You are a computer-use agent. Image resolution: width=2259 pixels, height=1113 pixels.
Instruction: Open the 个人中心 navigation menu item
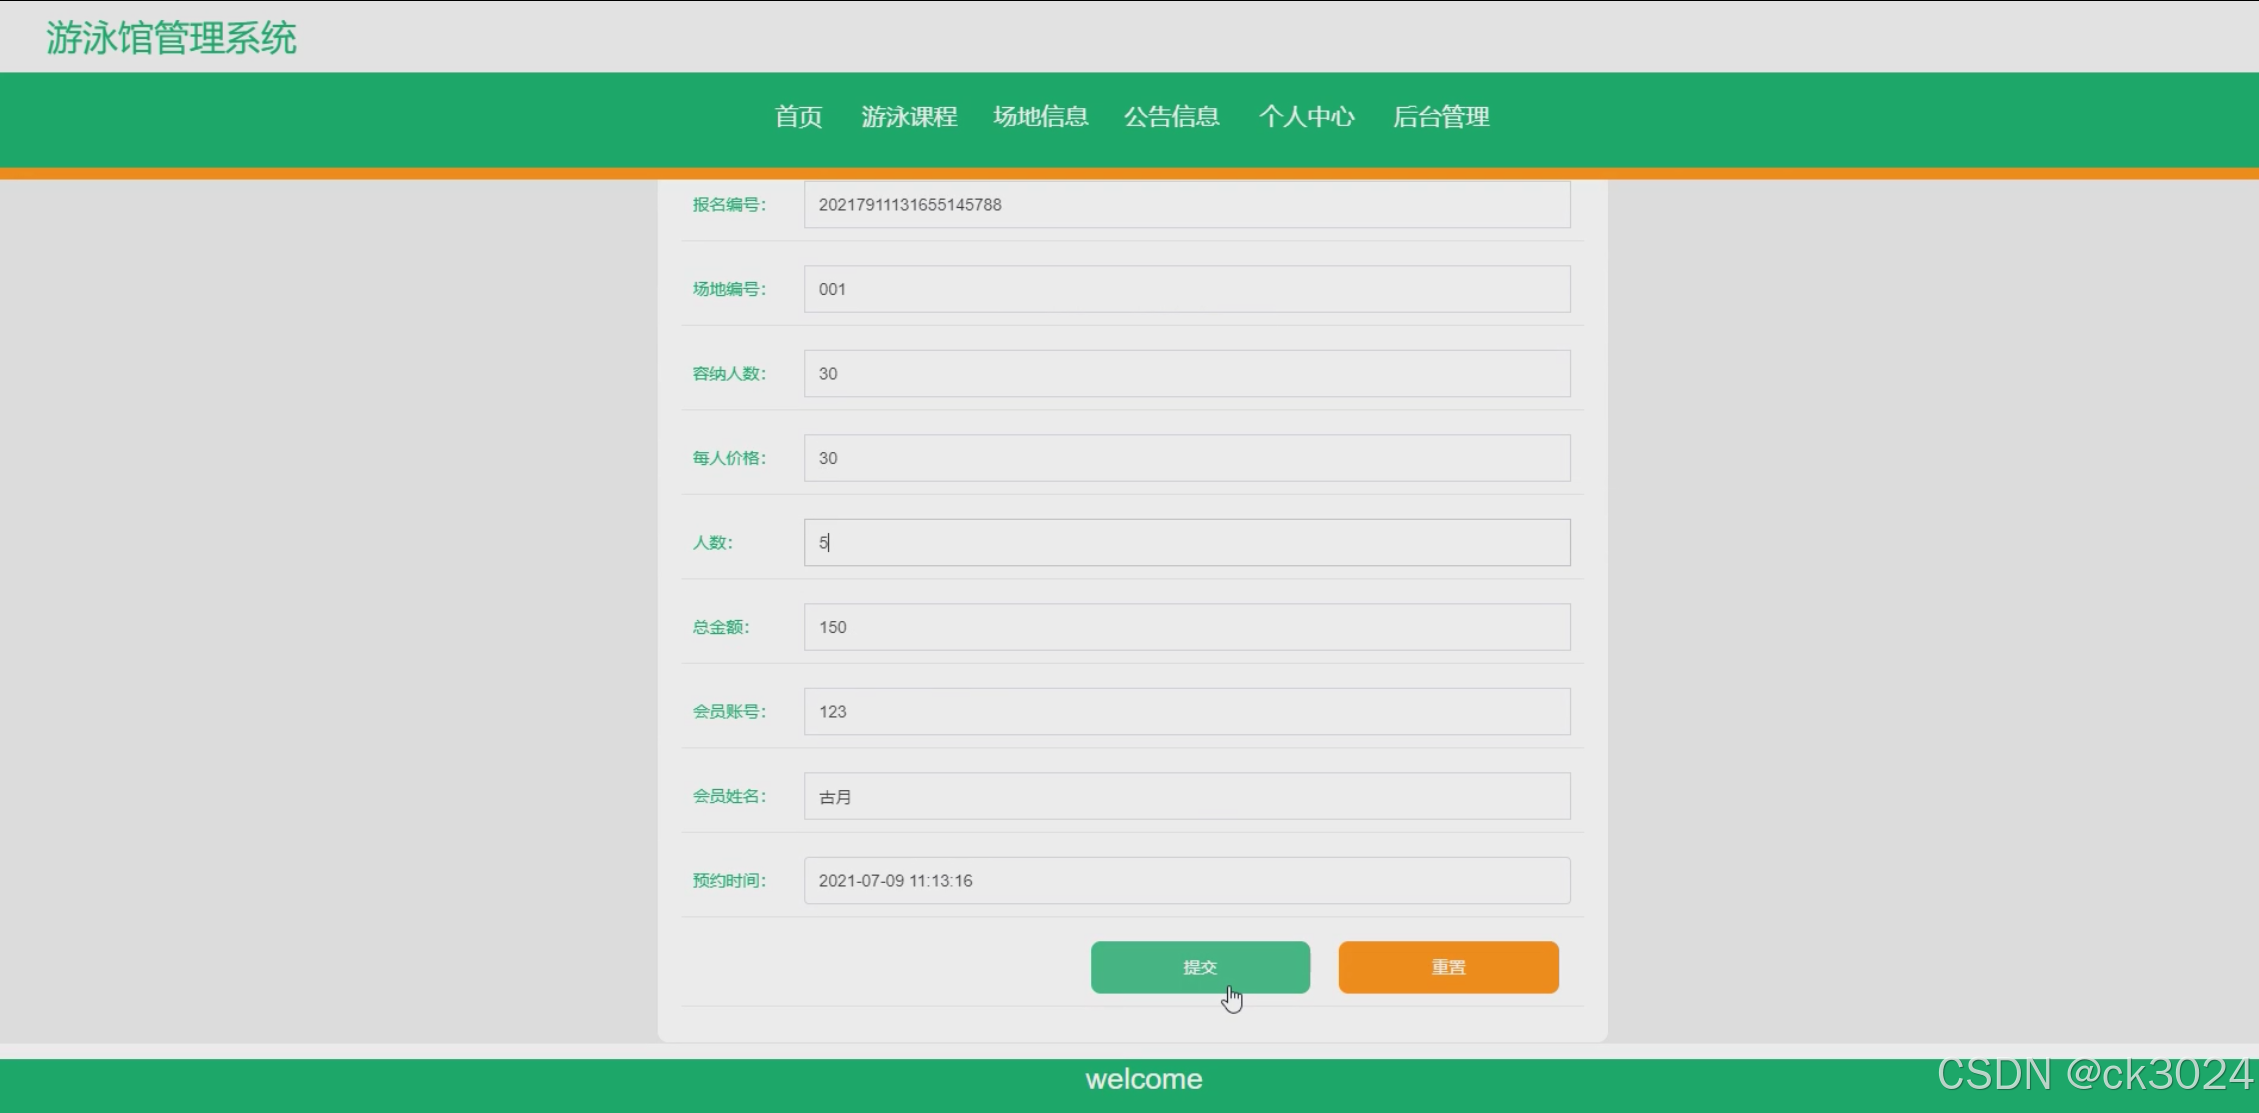(1307, 117)
